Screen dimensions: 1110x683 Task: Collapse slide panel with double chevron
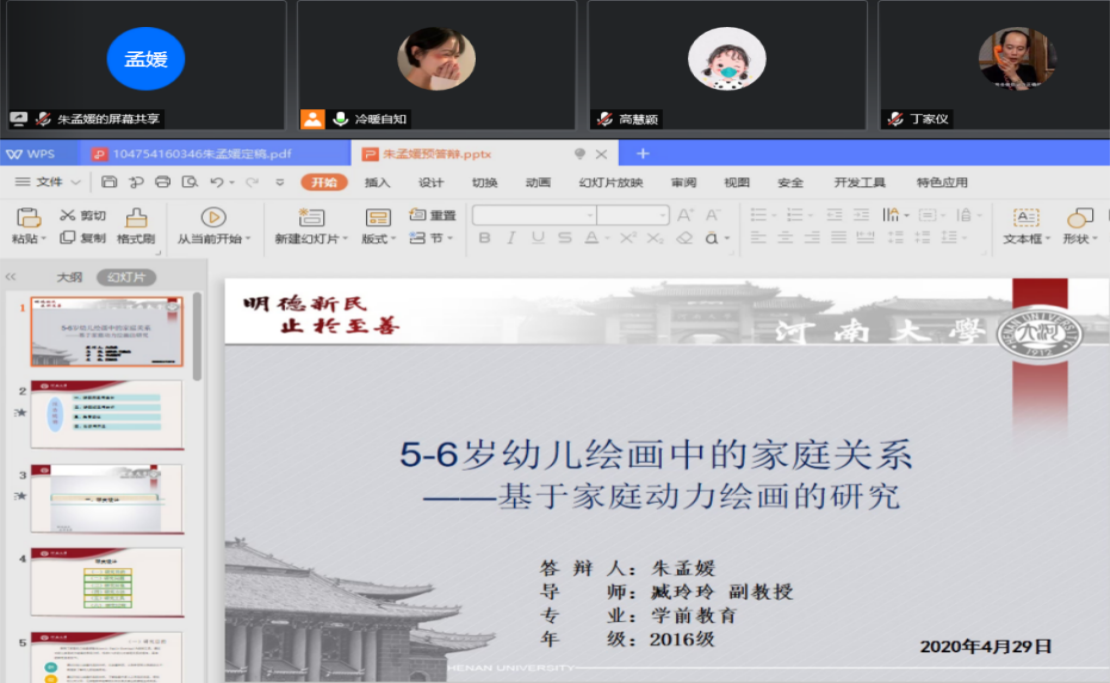click(11, 277)
